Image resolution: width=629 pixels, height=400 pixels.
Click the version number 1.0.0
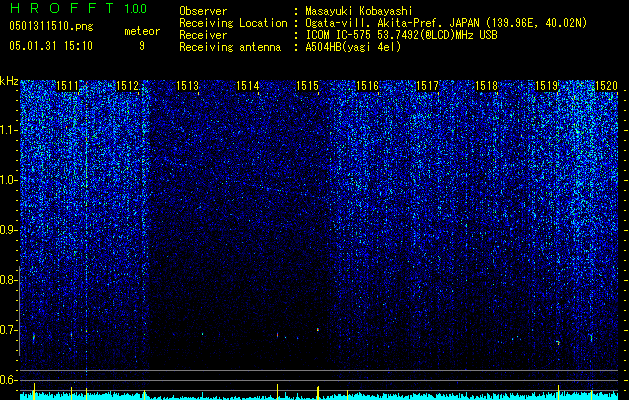point(136,9)
